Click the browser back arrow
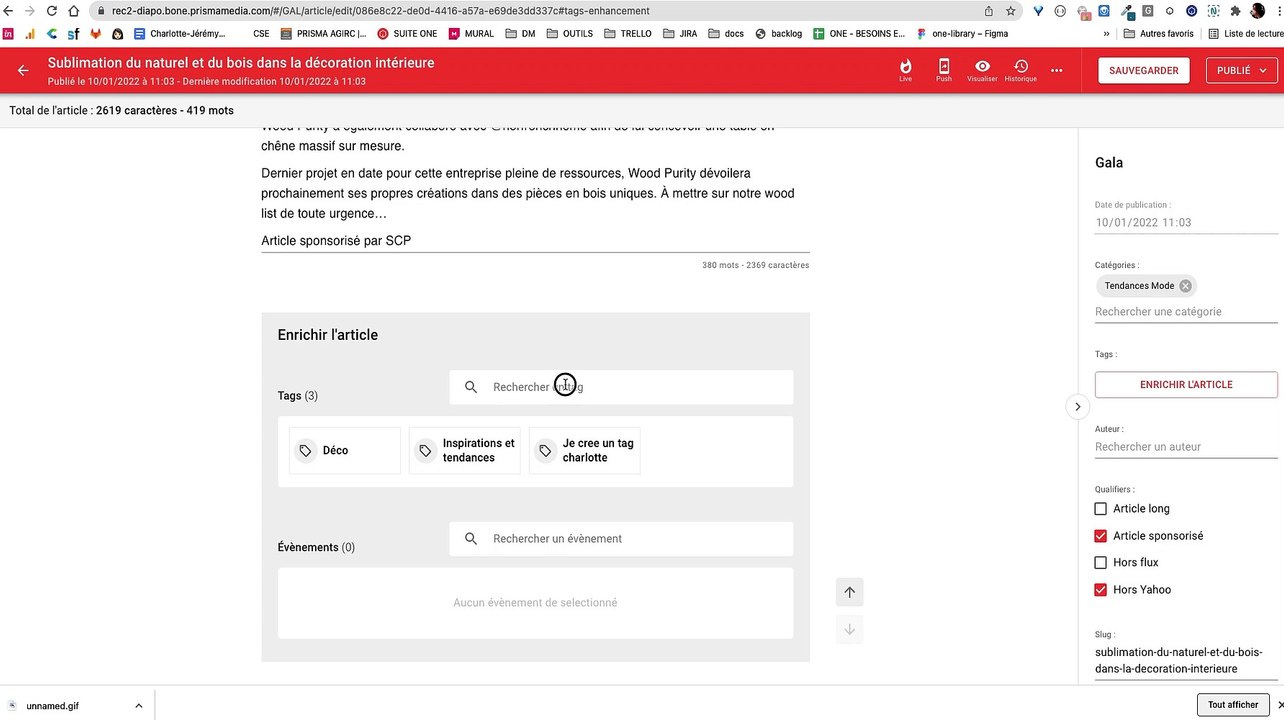Screen dimensions: 1284x720 click(9, 11)
